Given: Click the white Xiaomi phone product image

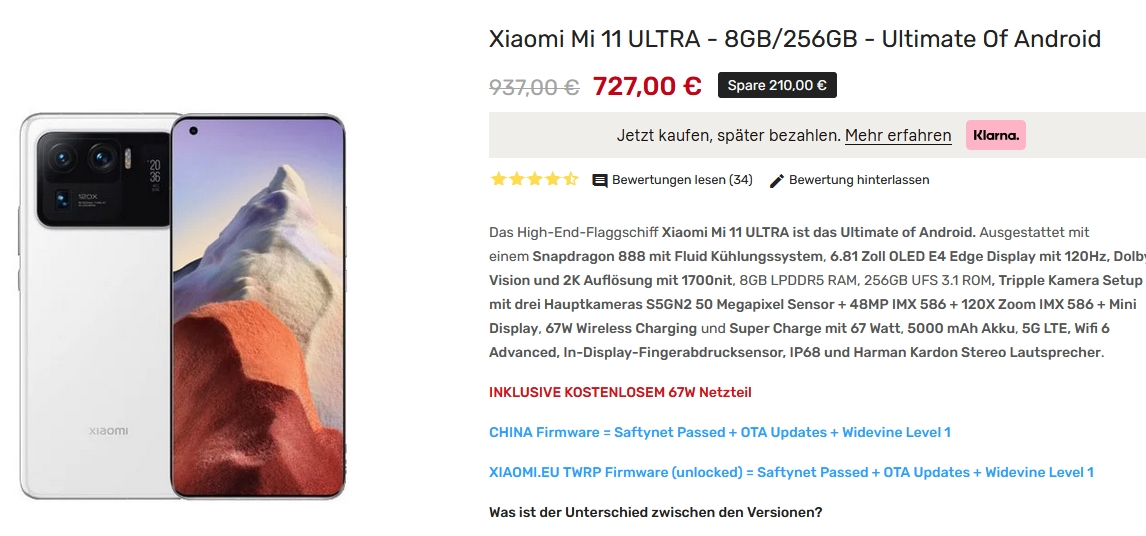Looking at the screenshot, I should [x=182, y=306].
